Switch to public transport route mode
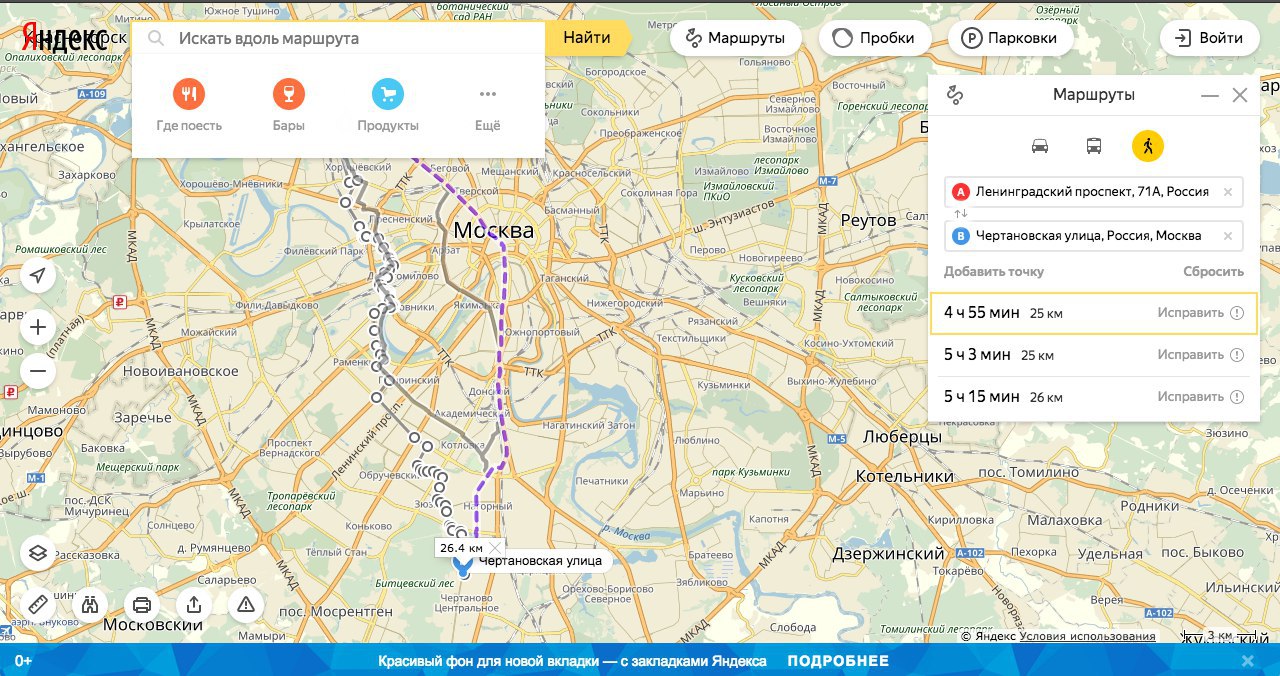Image resolution: width=1280 pixels, height=676 pixels. [1094, 146]
